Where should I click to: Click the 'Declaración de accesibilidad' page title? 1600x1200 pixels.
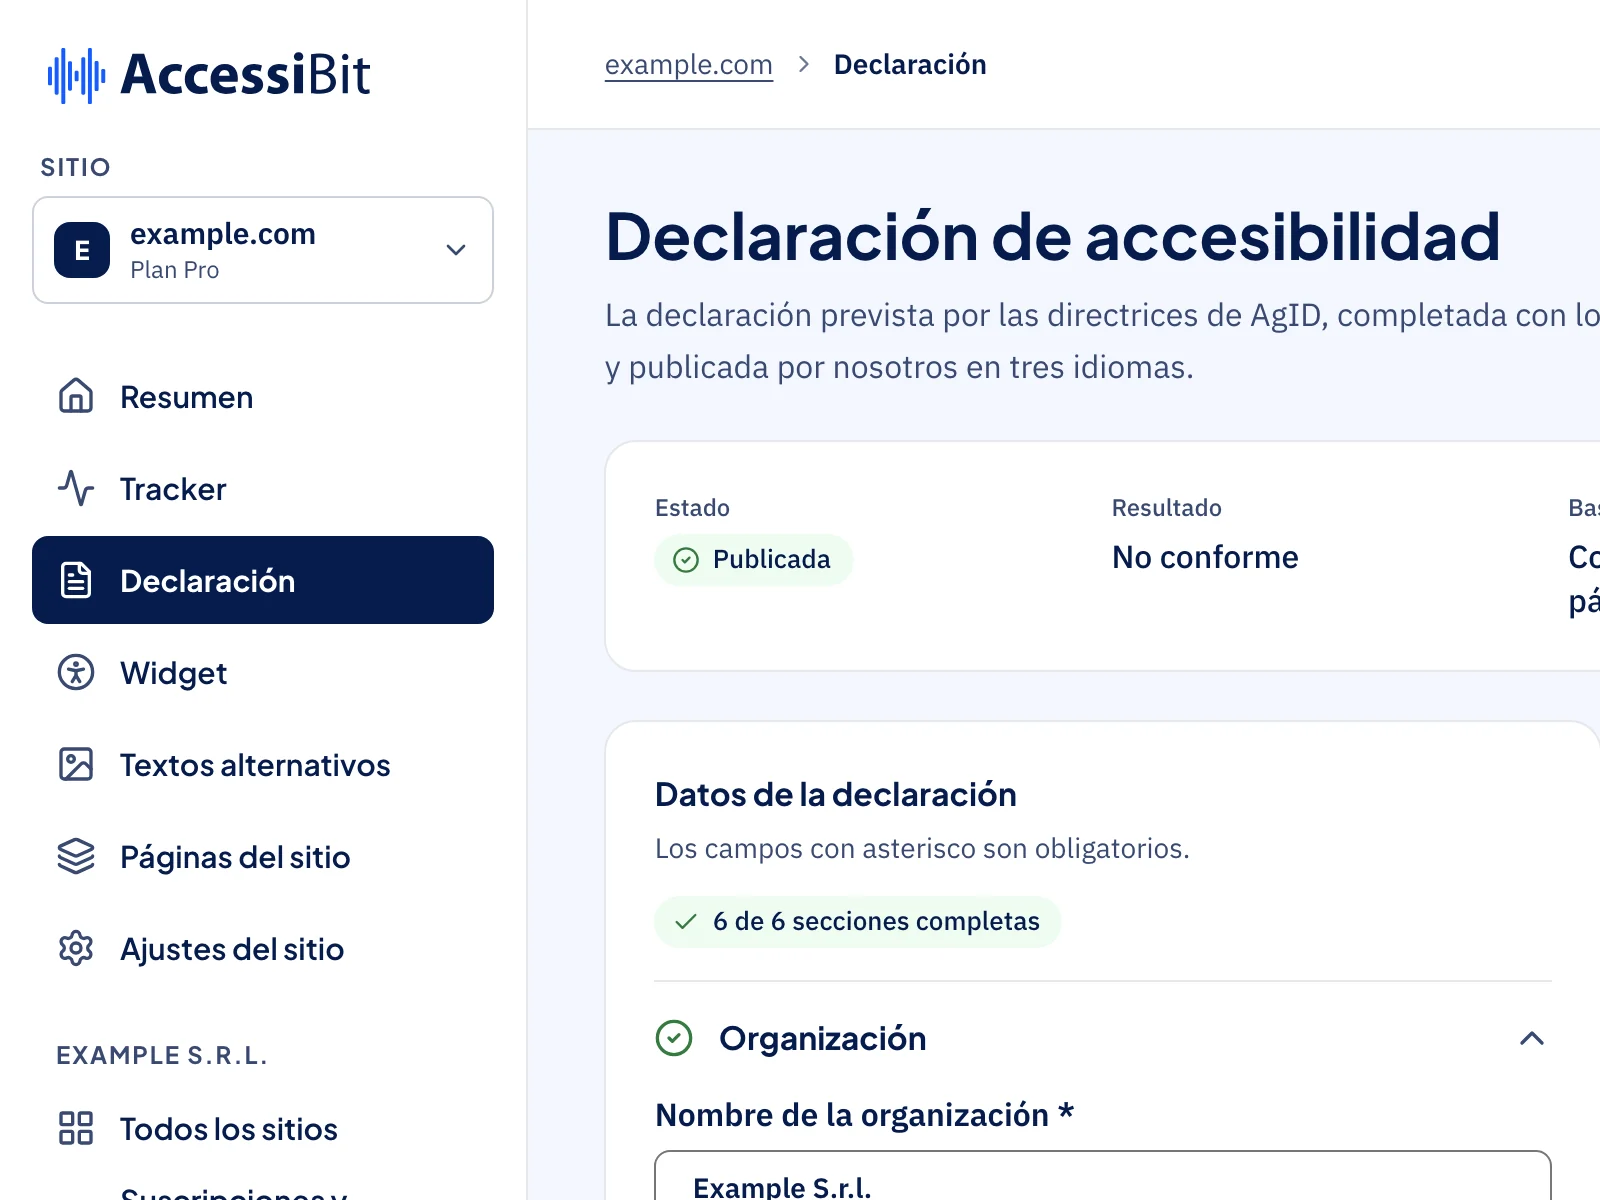(x=1053, y=237)
